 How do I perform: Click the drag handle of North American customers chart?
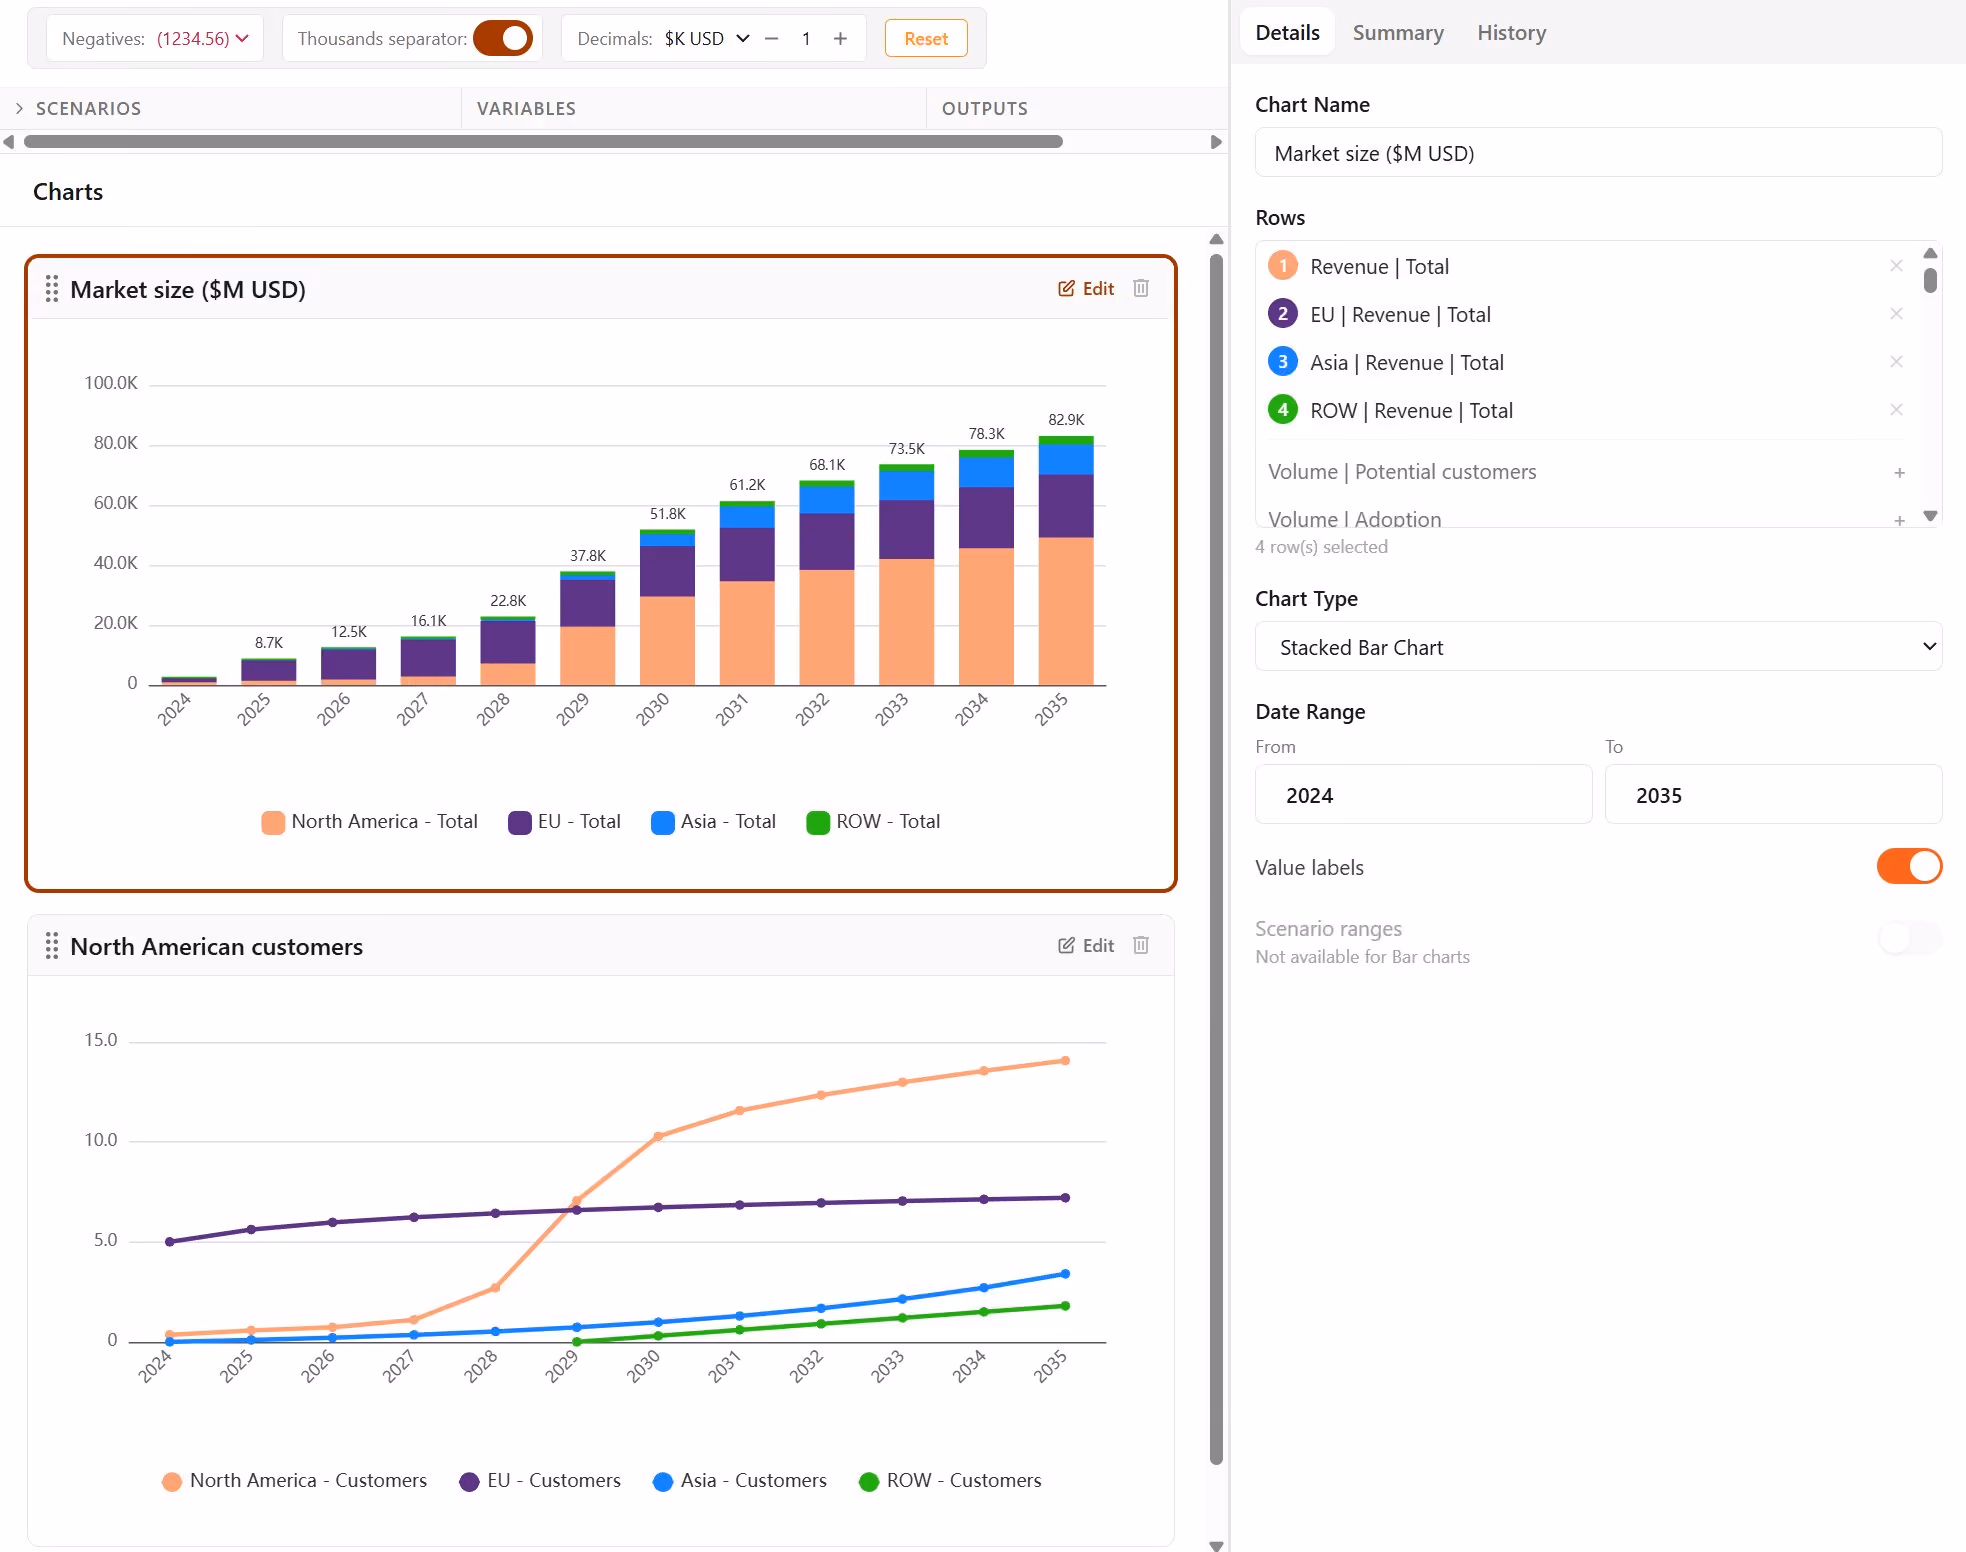point(52,946)
